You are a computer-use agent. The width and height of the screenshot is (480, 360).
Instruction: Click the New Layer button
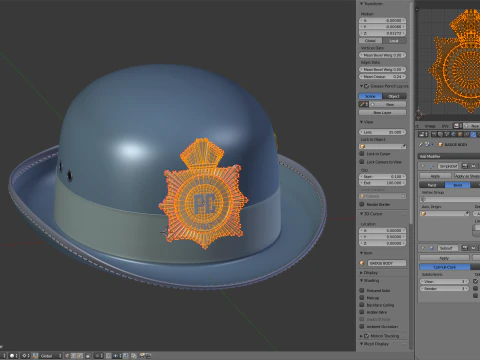coord(382,113)
